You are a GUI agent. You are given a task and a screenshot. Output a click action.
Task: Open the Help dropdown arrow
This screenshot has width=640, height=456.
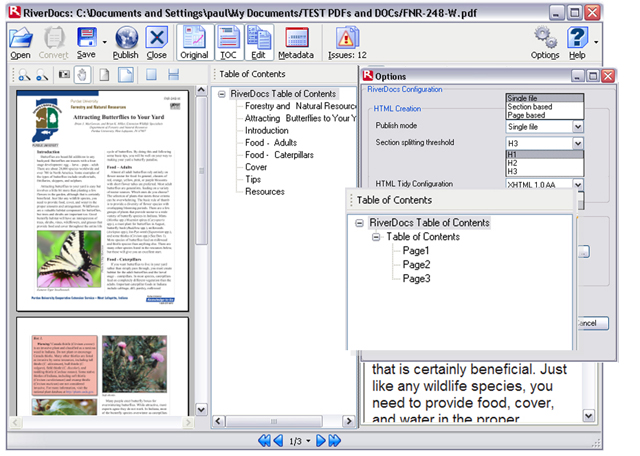pos(596,42)
